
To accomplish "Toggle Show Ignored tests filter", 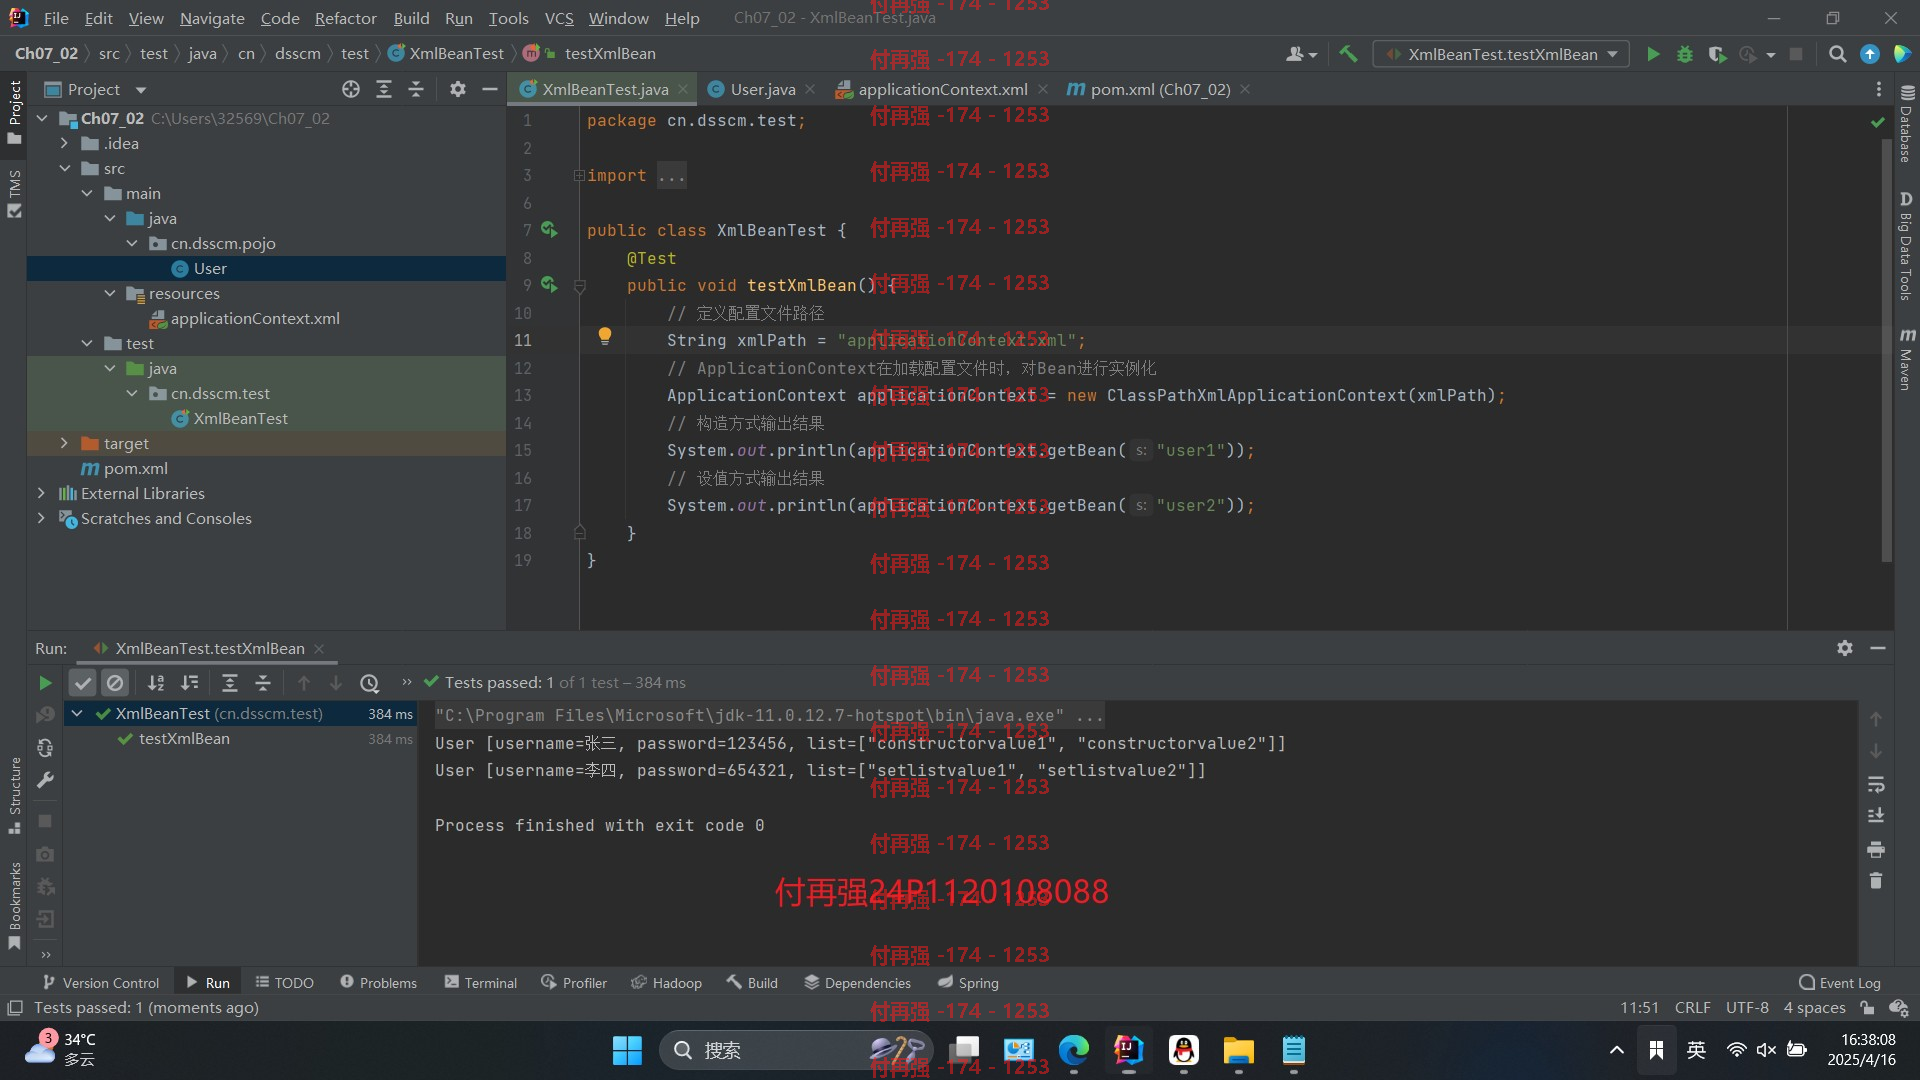I will click(115, 683).
